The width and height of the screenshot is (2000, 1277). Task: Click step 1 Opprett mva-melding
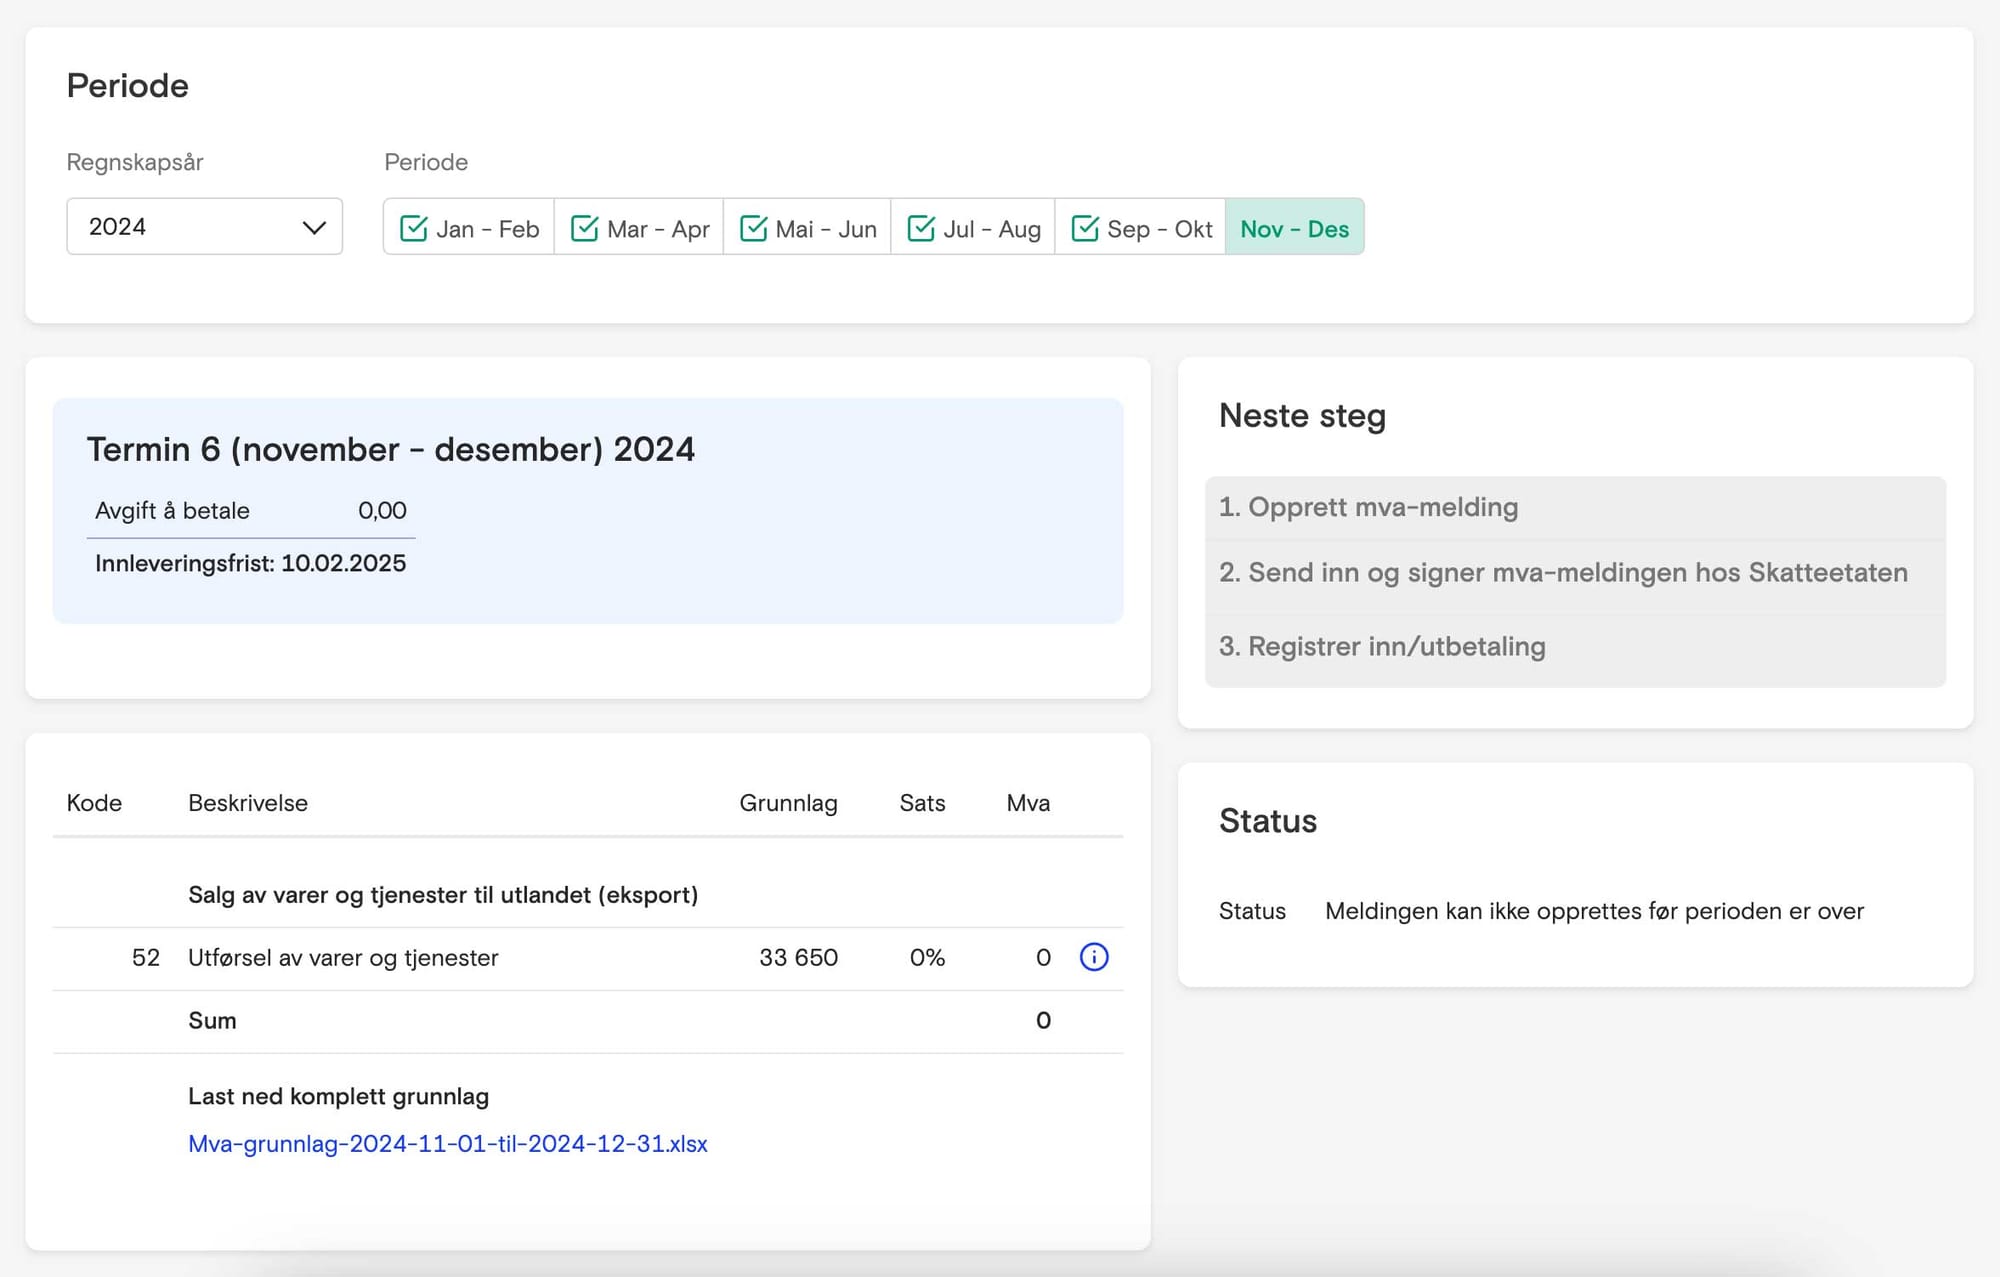1575,507
